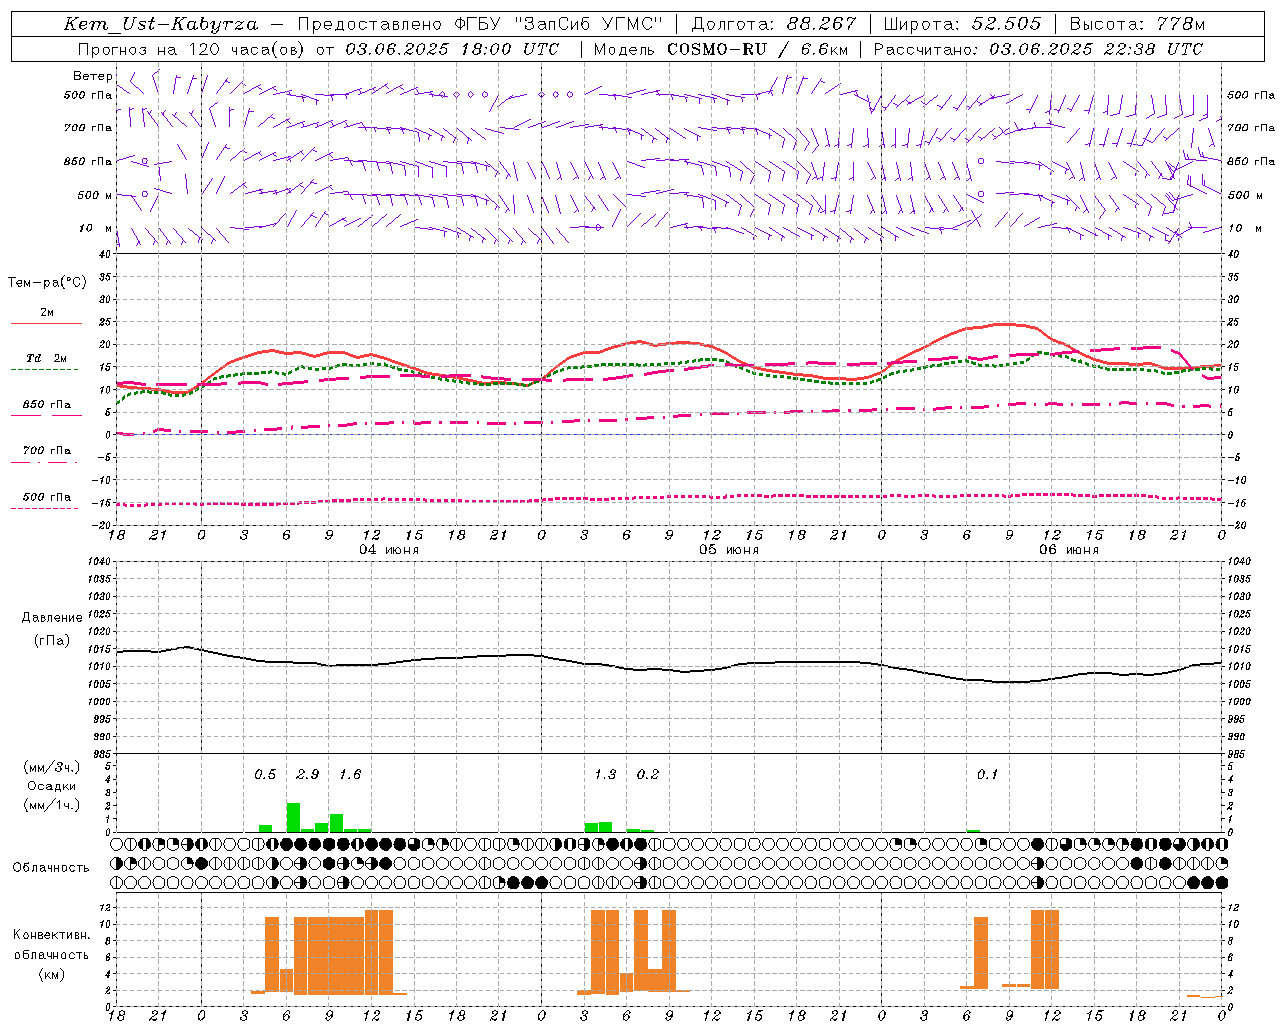Viewport: 1280px width, 1024px height.
Task: Click the 0.1 precipitation total
Action: tap(988, 774)
